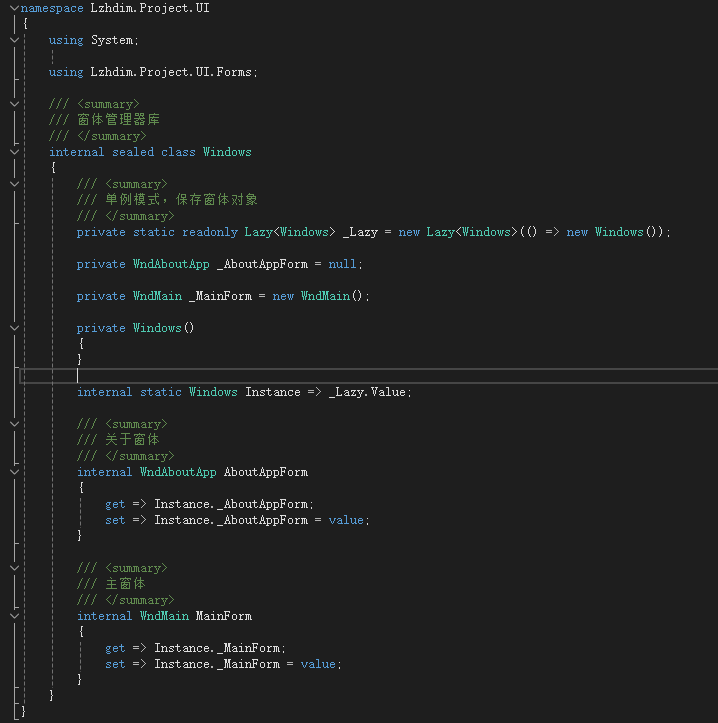Image resolution: width=718 pixels, height=723 pixels.
Task: Collapse the 窗体管理器库 summary comment
Action: [14, 104]
